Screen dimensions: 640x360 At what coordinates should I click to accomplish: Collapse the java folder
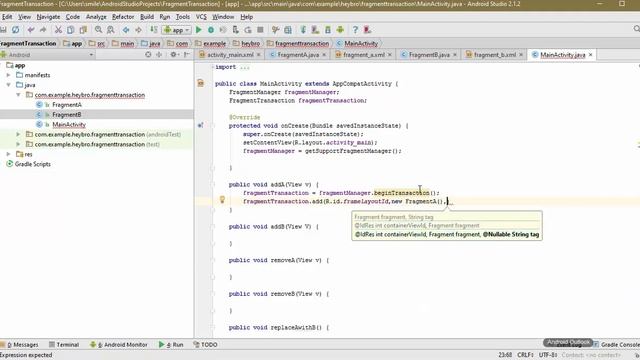(9, 85)
